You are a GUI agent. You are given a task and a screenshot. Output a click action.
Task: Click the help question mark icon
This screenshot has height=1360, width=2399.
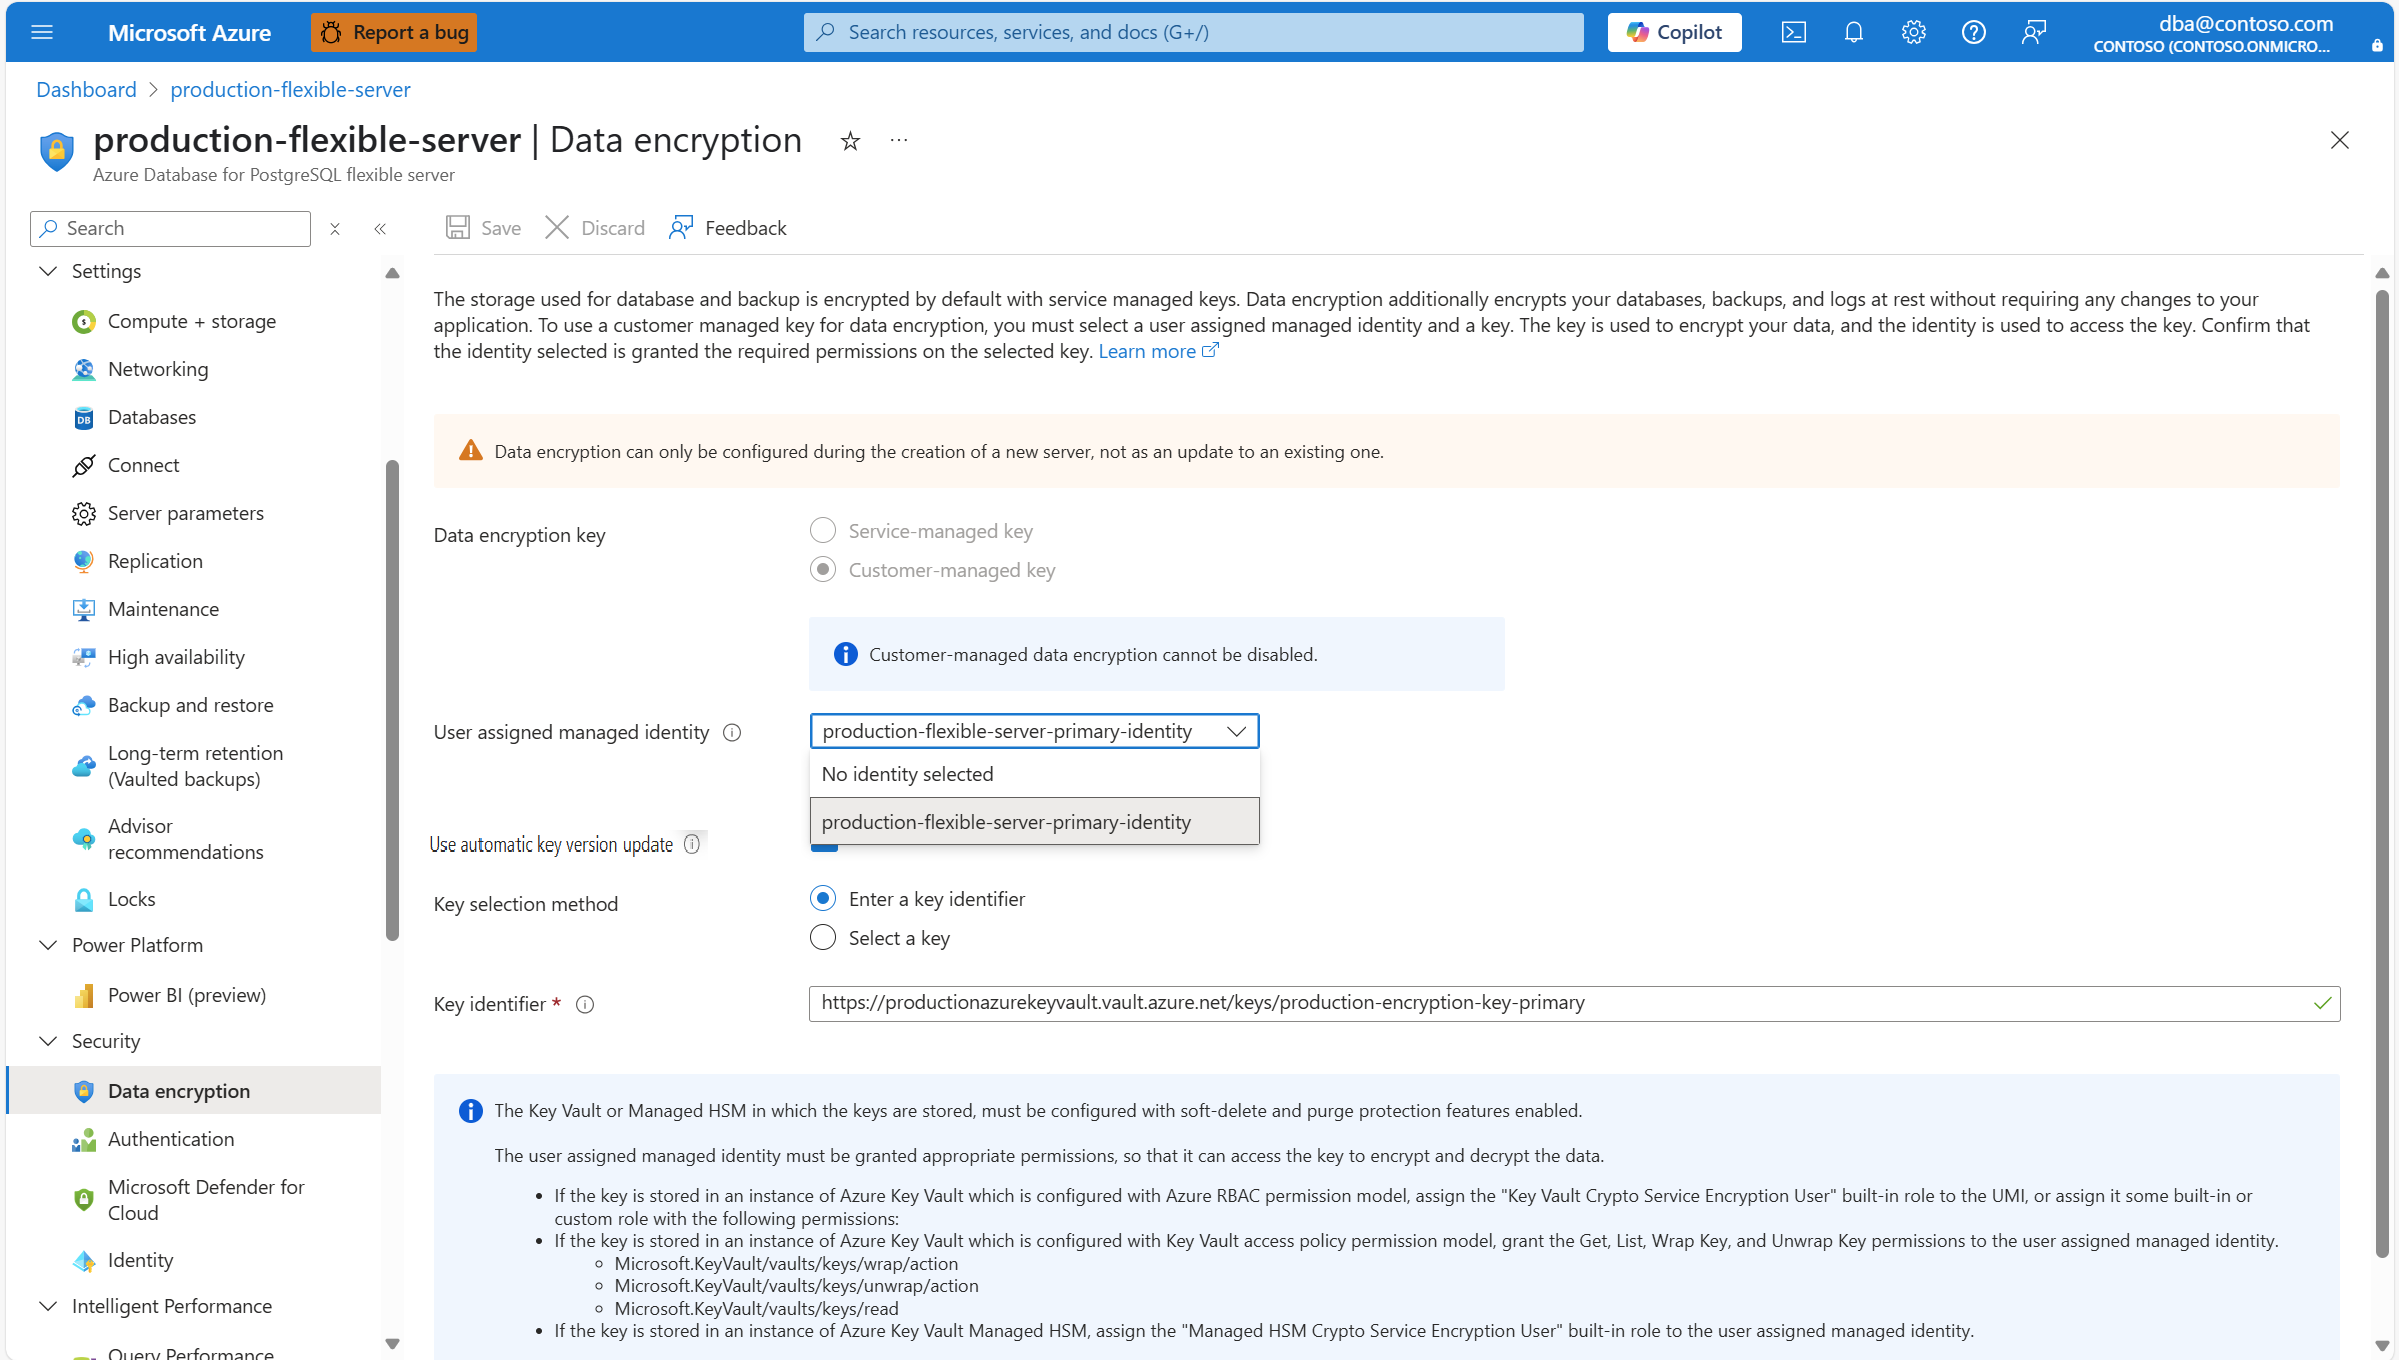click(1973, 32)
